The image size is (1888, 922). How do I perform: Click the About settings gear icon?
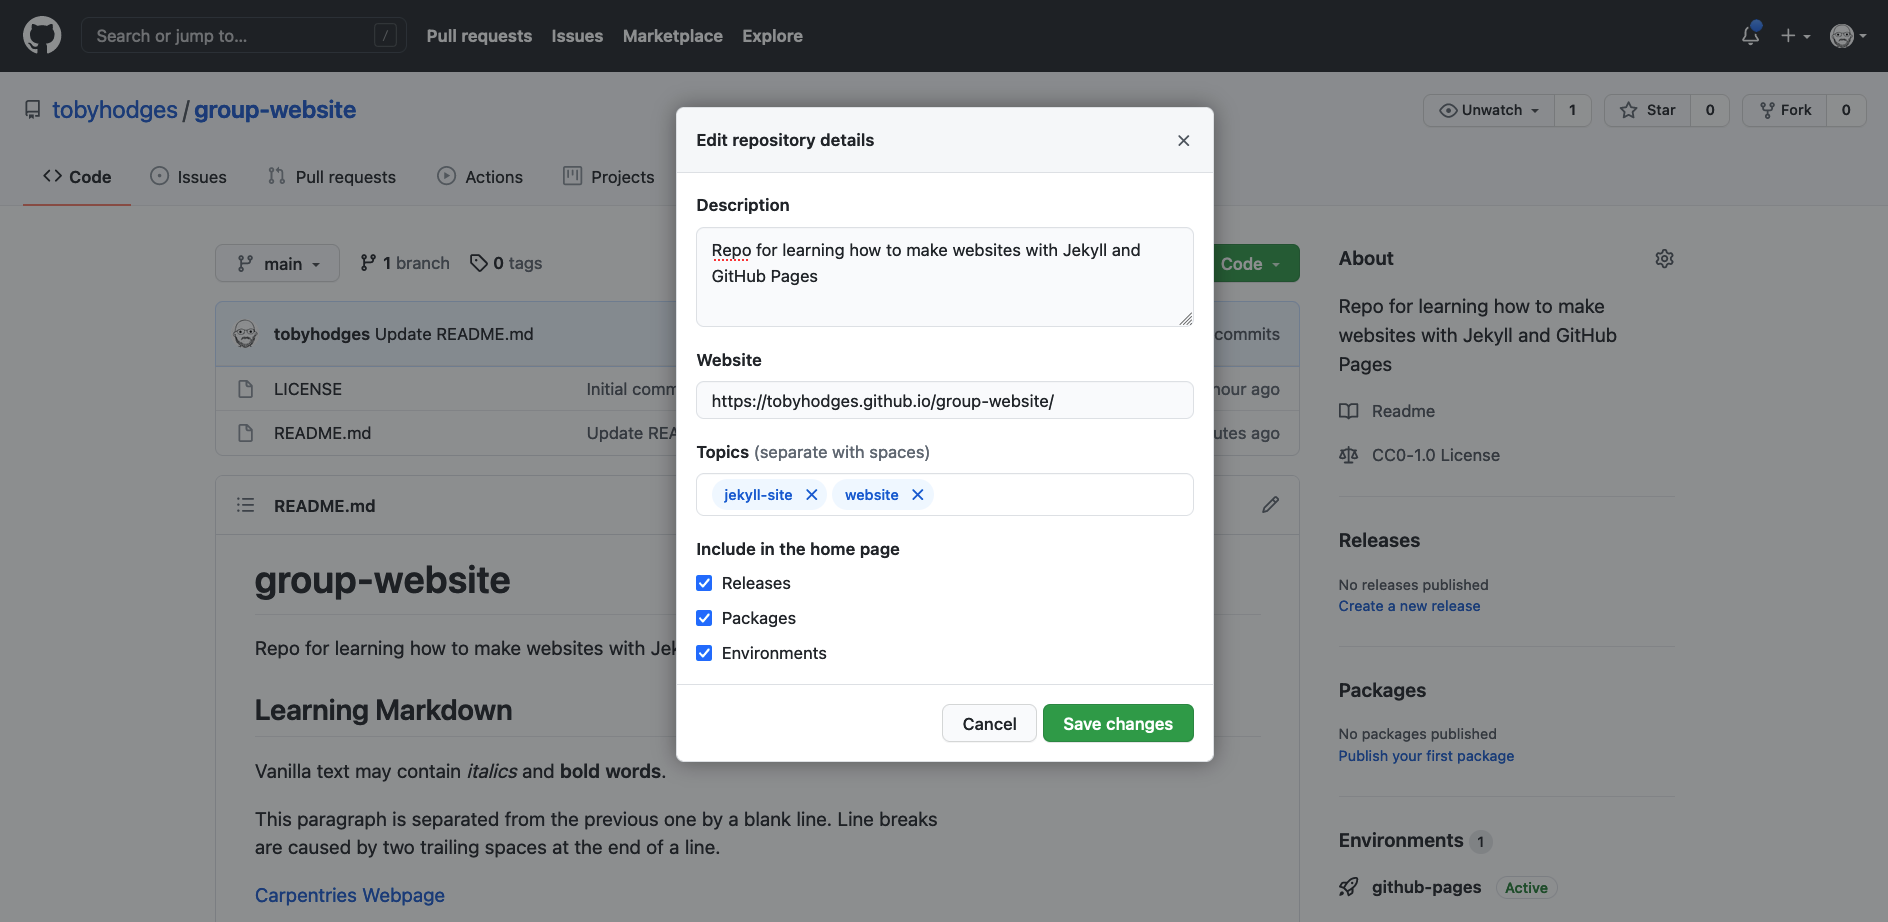point(1664,259)
